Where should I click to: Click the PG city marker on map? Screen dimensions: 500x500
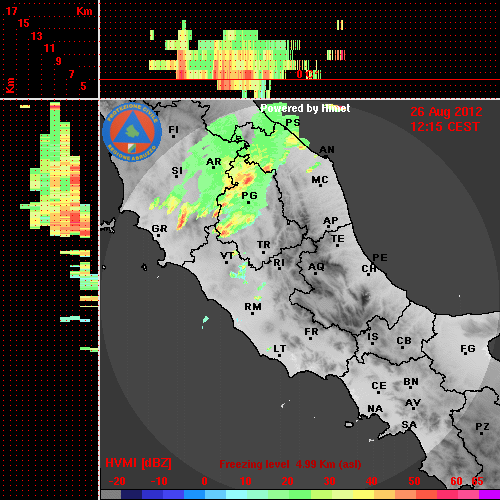pyautogui.click(x=248, y=202)
